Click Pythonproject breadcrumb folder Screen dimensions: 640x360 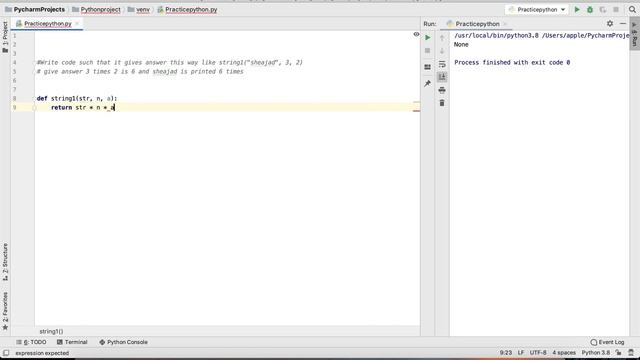[96, 9]
